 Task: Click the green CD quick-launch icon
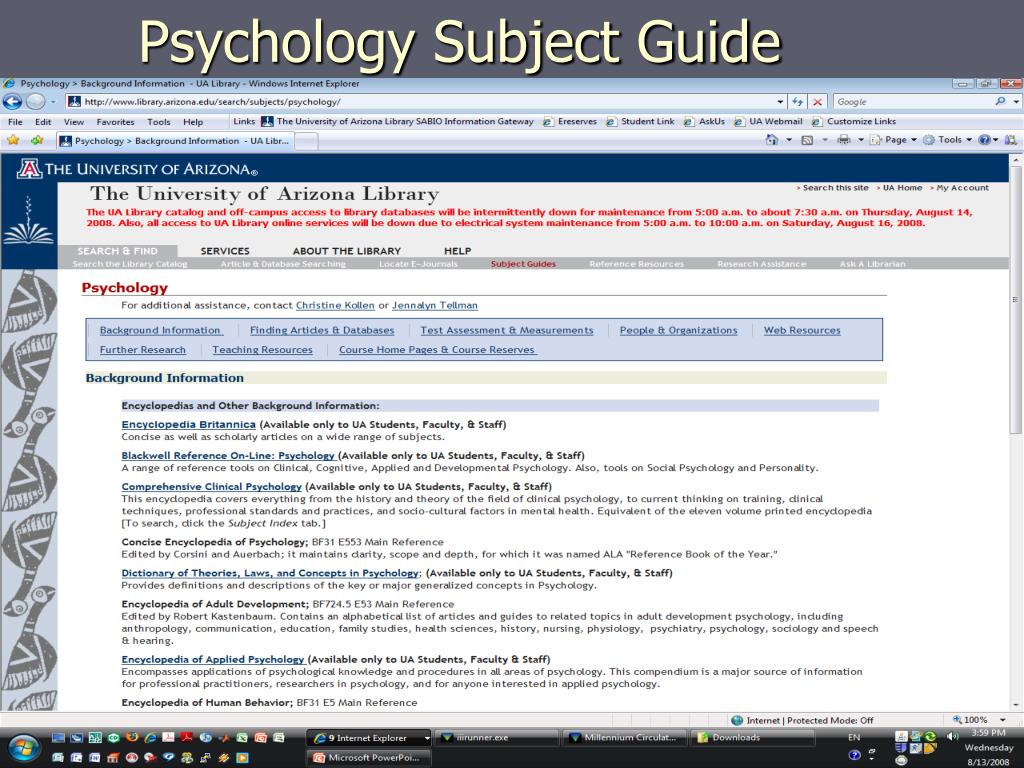(x=113, y=737)
